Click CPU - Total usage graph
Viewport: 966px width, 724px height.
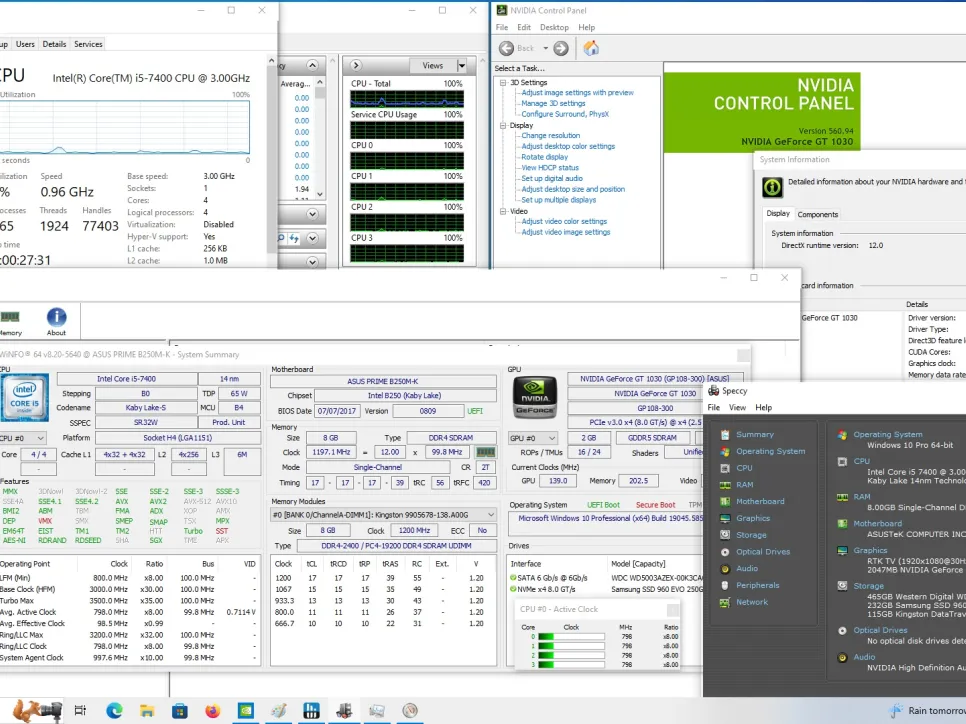(x=407, y=99)
